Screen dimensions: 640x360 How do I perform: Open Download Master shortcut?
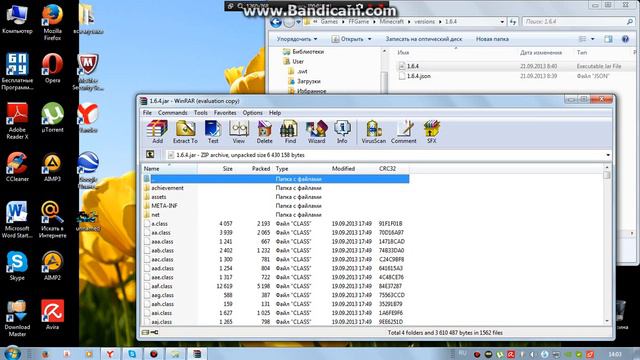17,318
